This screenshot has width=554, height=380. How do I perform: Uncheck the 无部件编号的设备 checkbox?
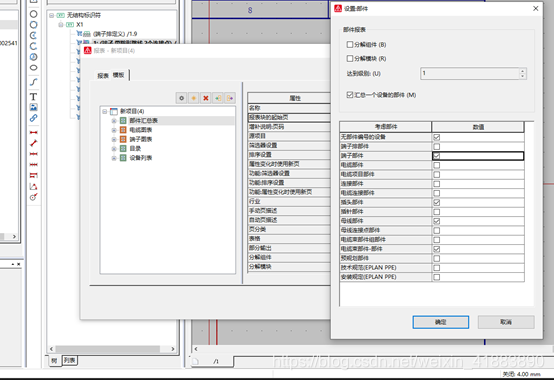(x=437, y=137)
